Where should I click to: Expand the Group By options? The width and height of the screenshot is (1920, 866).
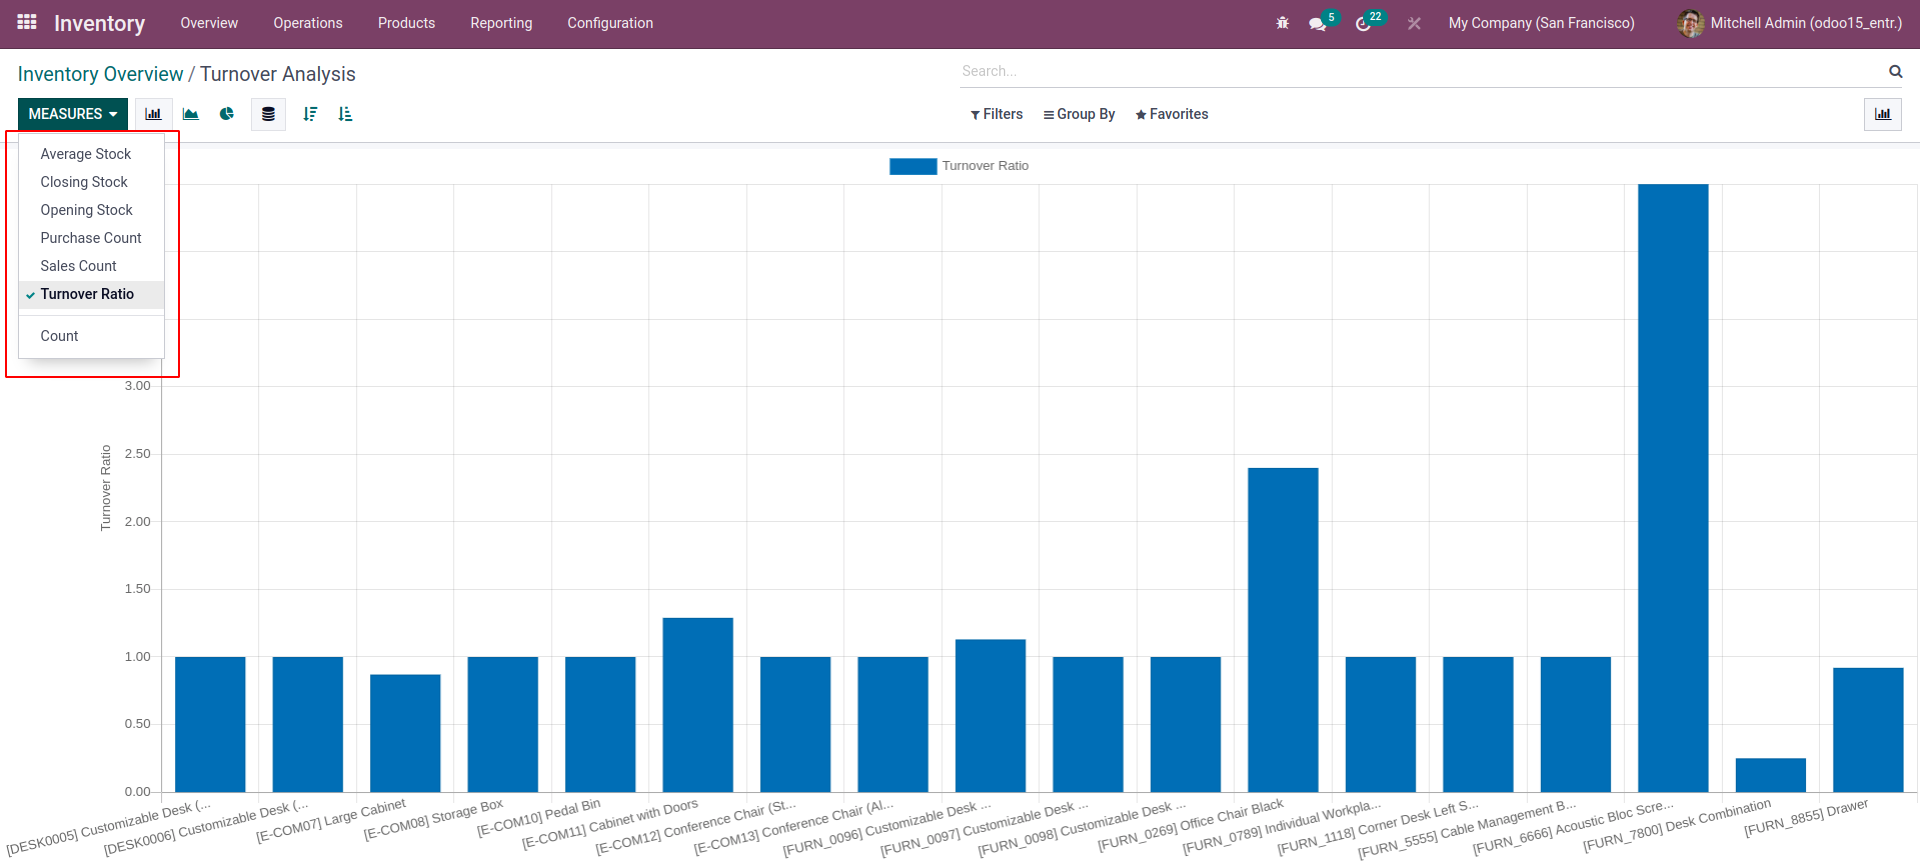coord(1079,114)
